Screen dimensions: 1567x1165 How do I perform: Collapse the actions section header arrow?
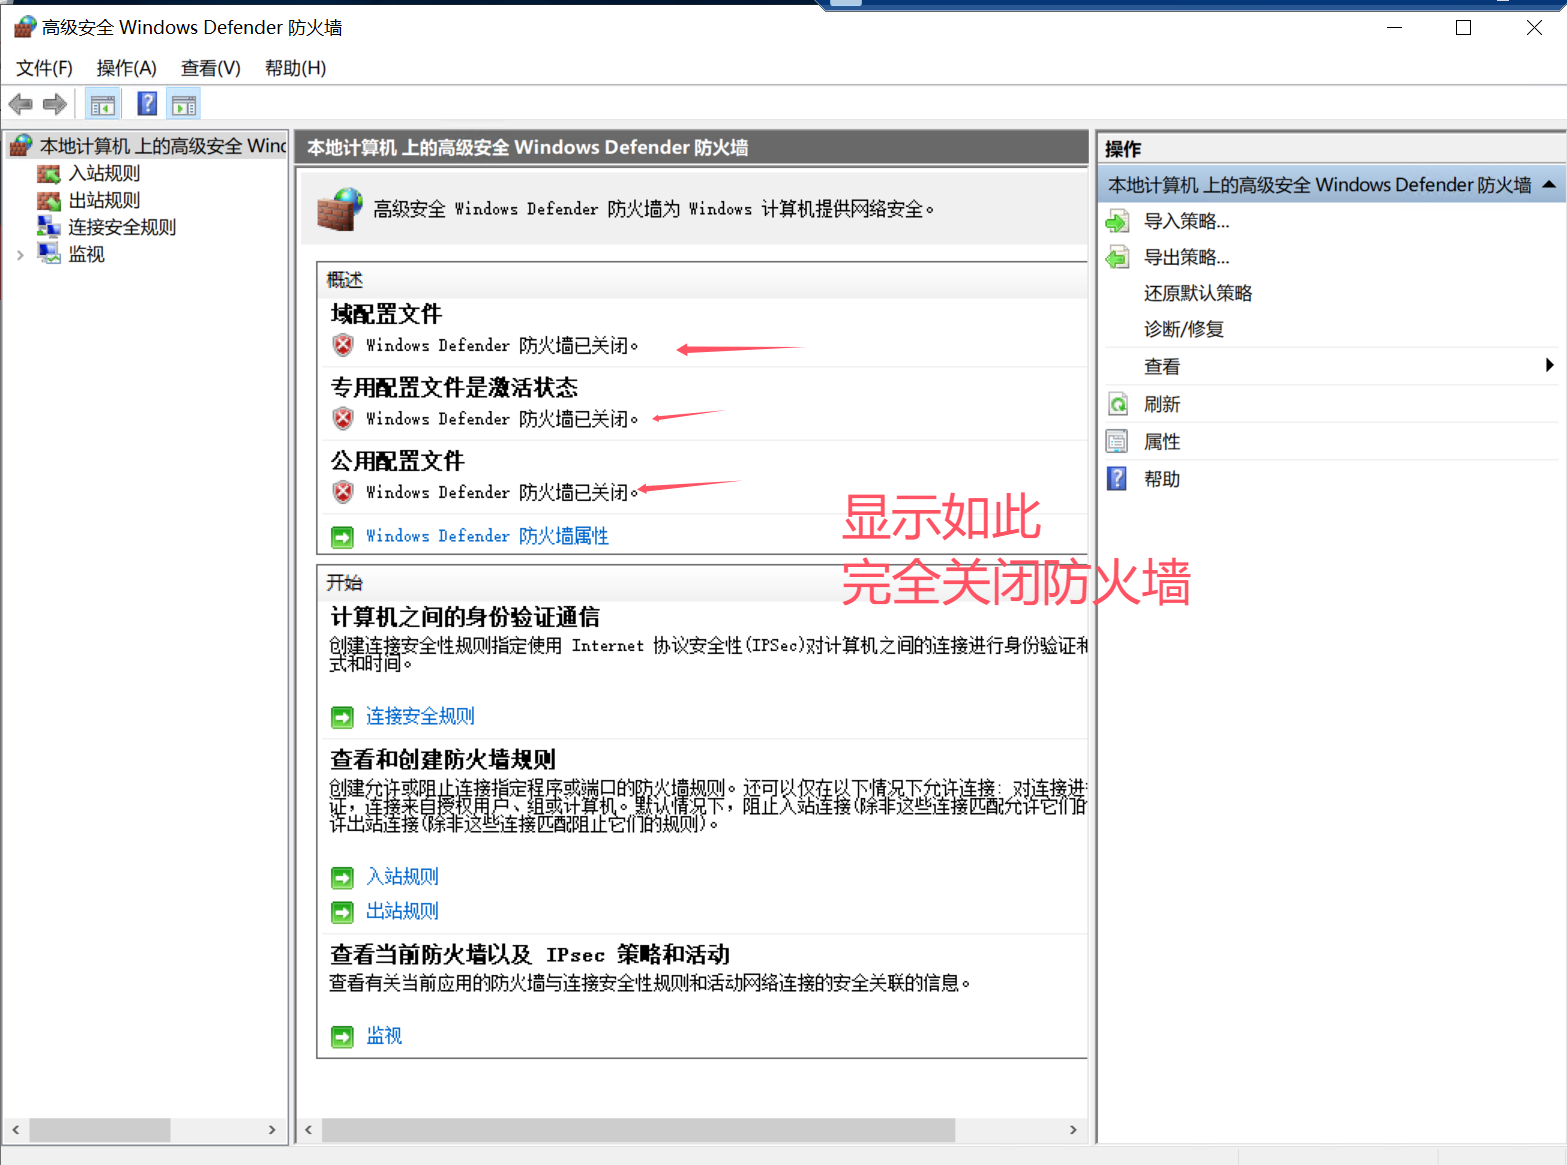tap(1549, 185)
